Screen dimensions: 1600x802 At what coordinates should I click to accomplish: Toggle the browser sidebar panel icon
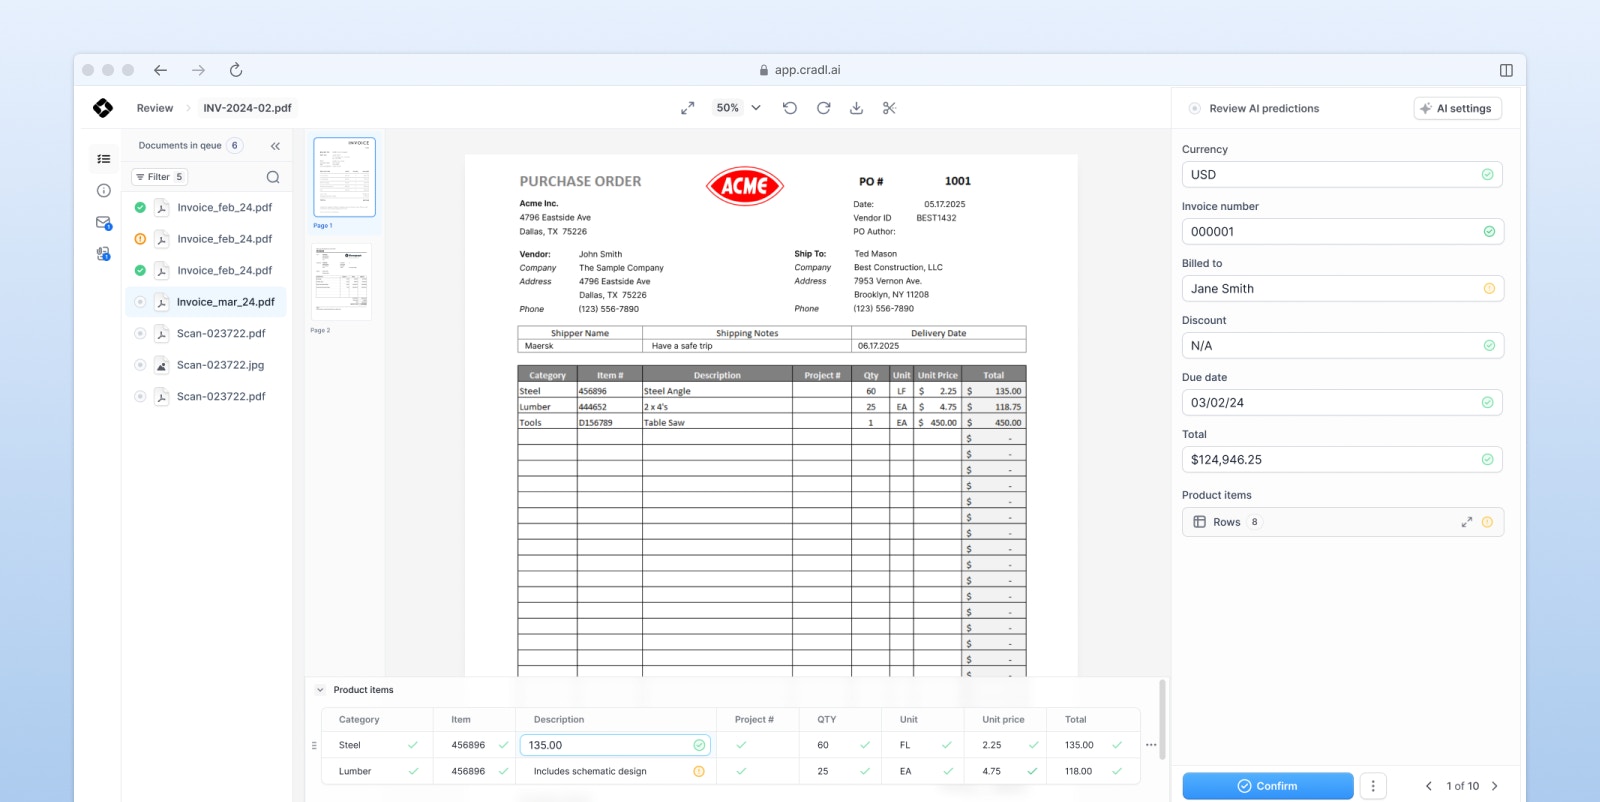[1506, 70]
